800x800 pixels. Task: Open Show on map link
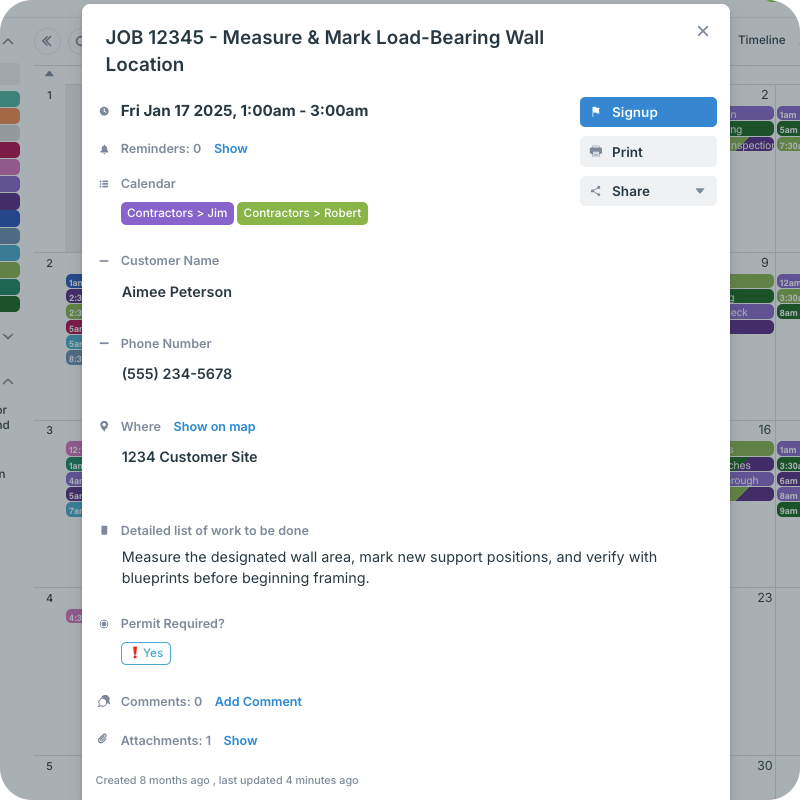click(x=214, y=427)
